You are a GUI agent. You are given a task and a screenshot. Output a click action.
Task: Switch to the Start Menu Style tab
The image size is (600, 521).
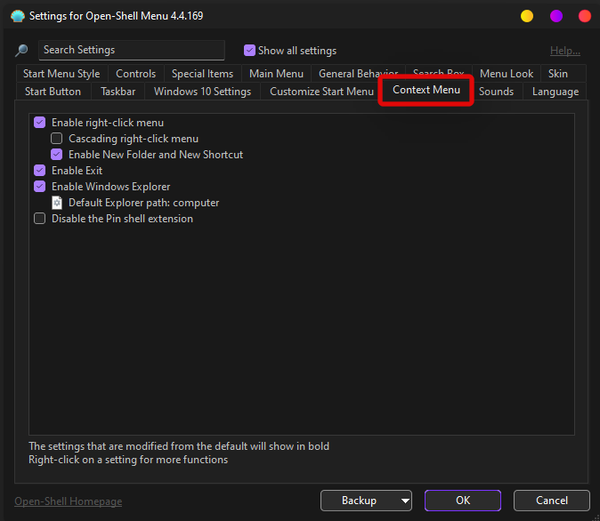[61, 74]
